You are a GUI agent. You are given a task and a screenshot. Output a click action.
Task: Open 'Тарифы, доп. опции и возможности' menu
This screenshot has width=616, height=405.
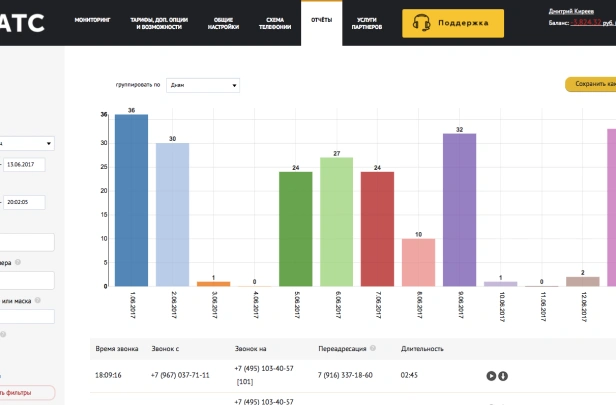click(x=159, y=23)
